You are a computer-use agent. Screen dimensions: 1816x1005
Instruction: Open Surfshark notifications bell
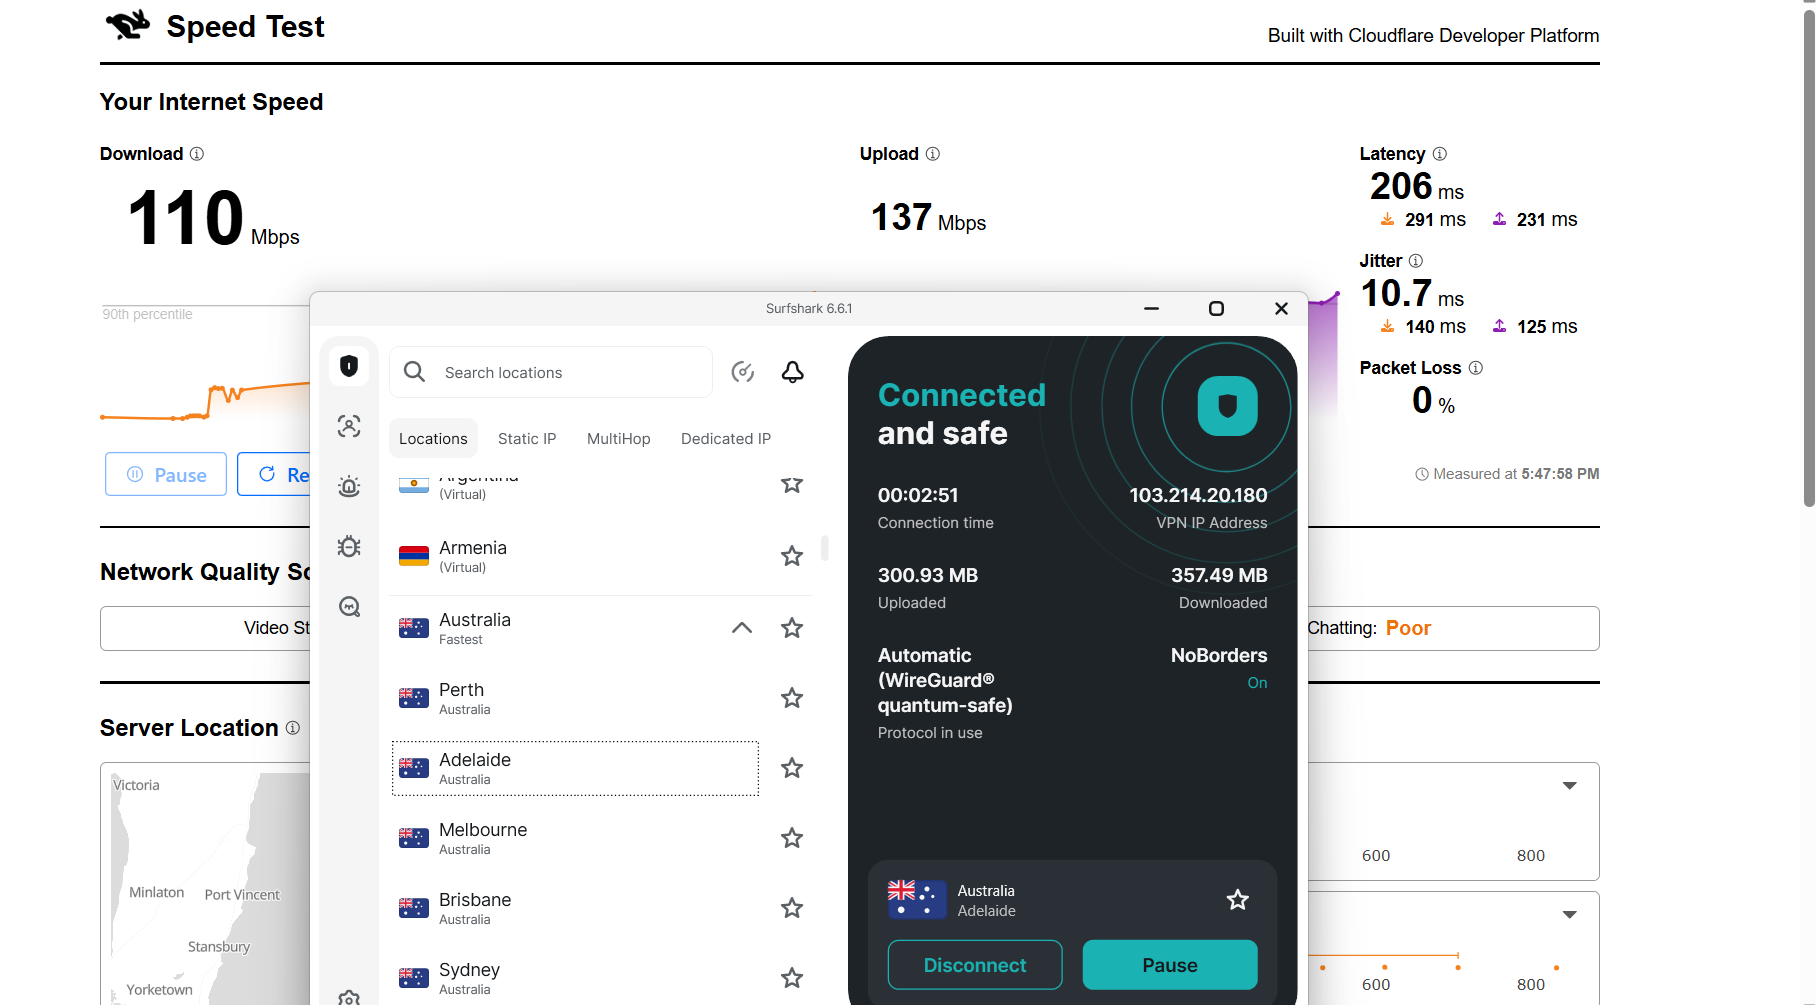click(792, 371)
